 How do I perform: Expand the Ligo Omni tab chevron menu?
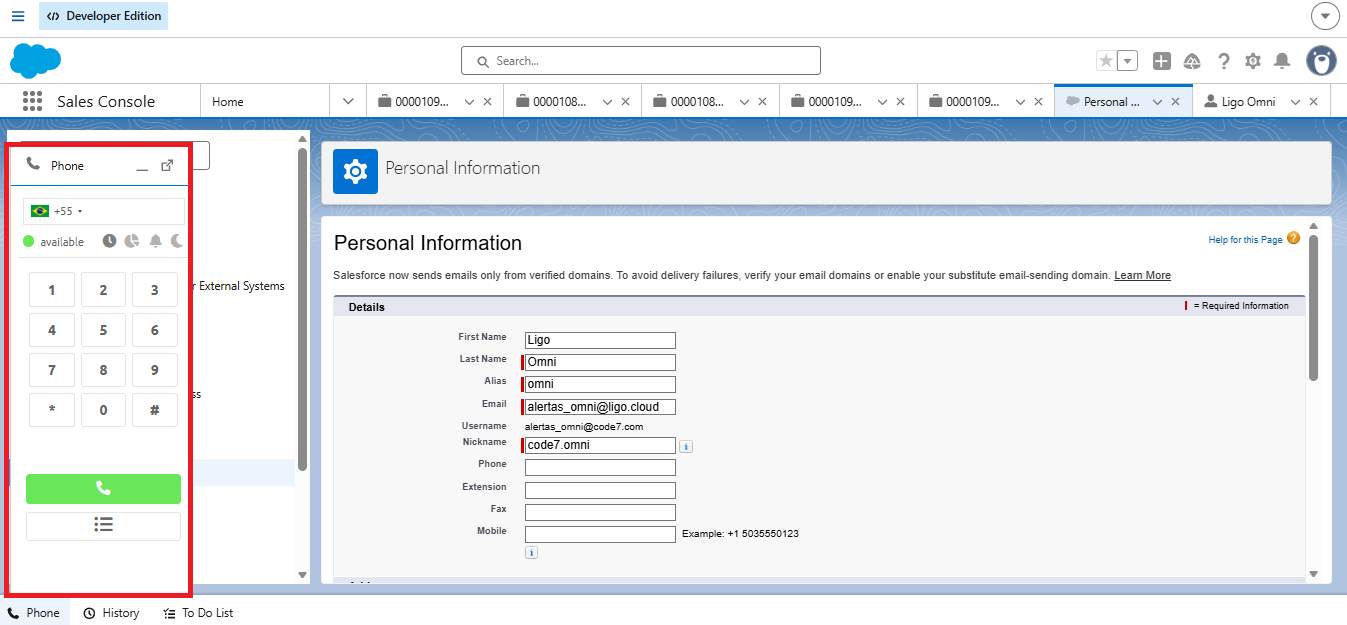coord(1295,102)
